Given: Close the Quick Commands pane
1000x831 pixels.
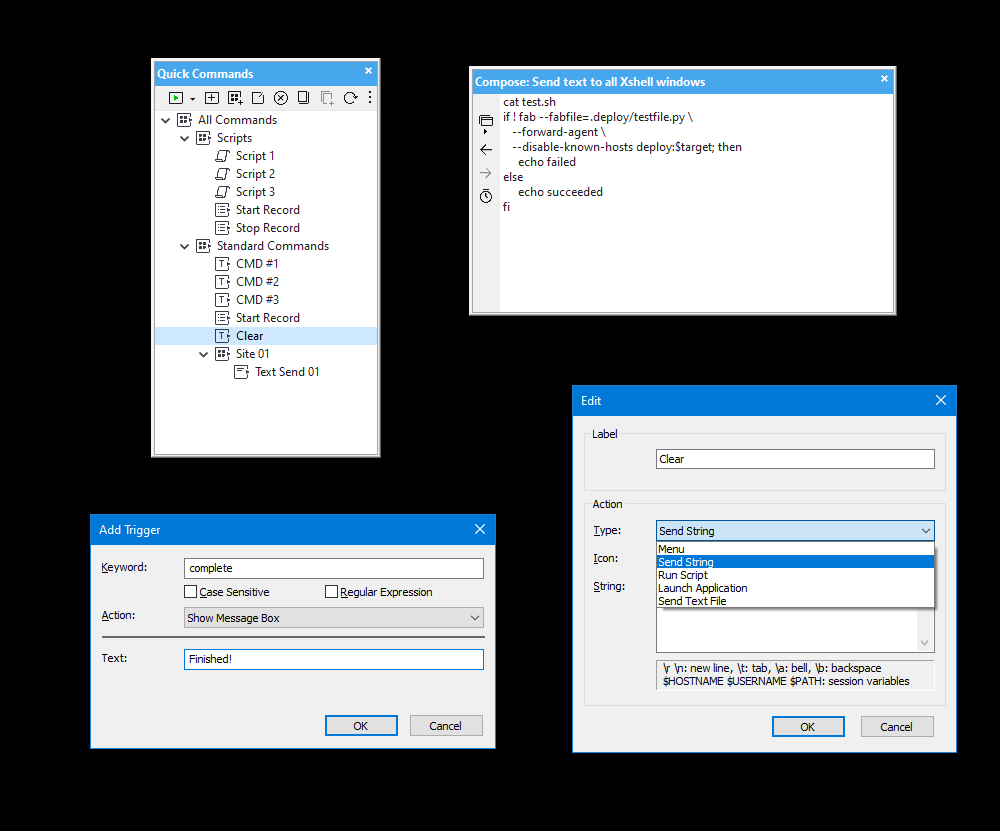Looking at the screenshot, I should 368,71.
